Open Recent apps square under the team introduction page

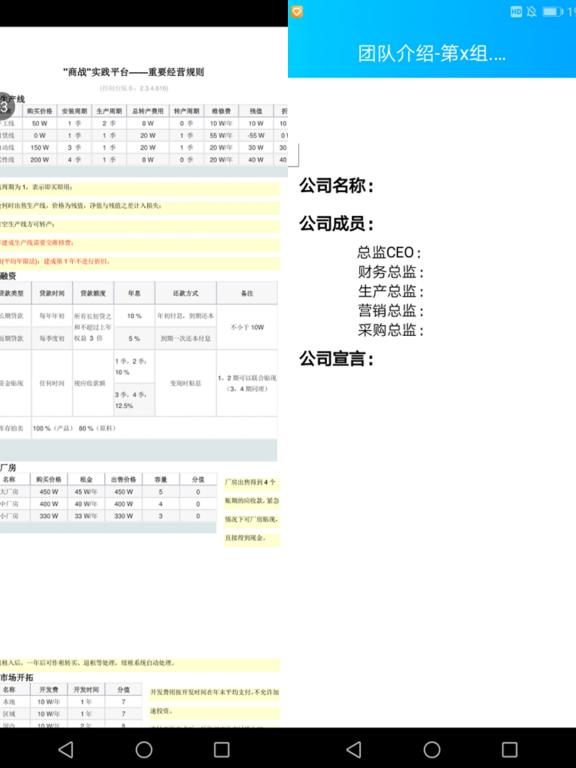[510, 749]
